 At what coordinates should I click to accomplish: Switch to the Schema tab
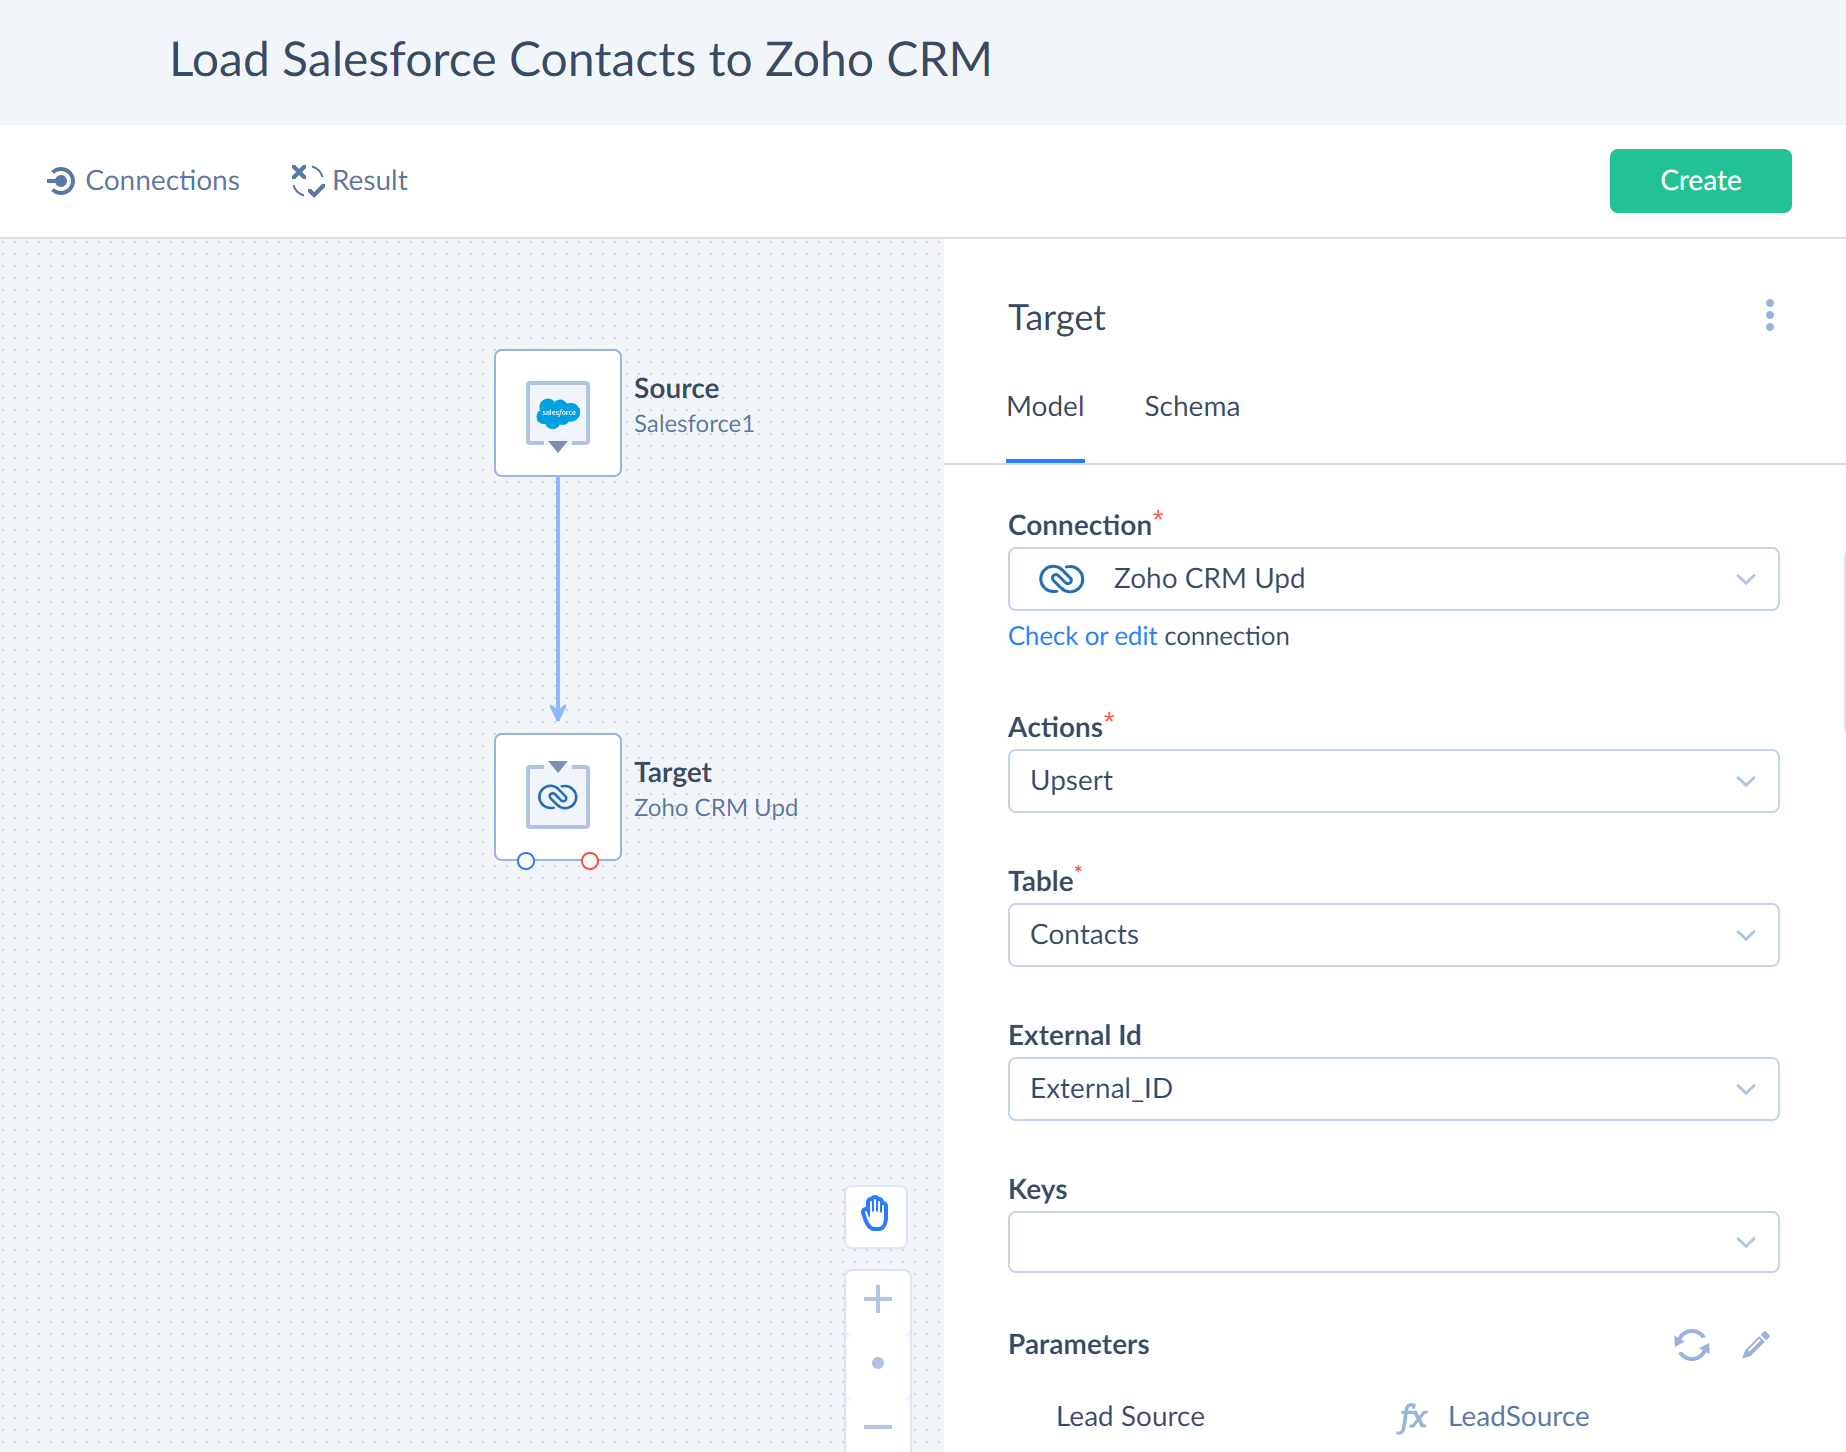(1192, 407)
